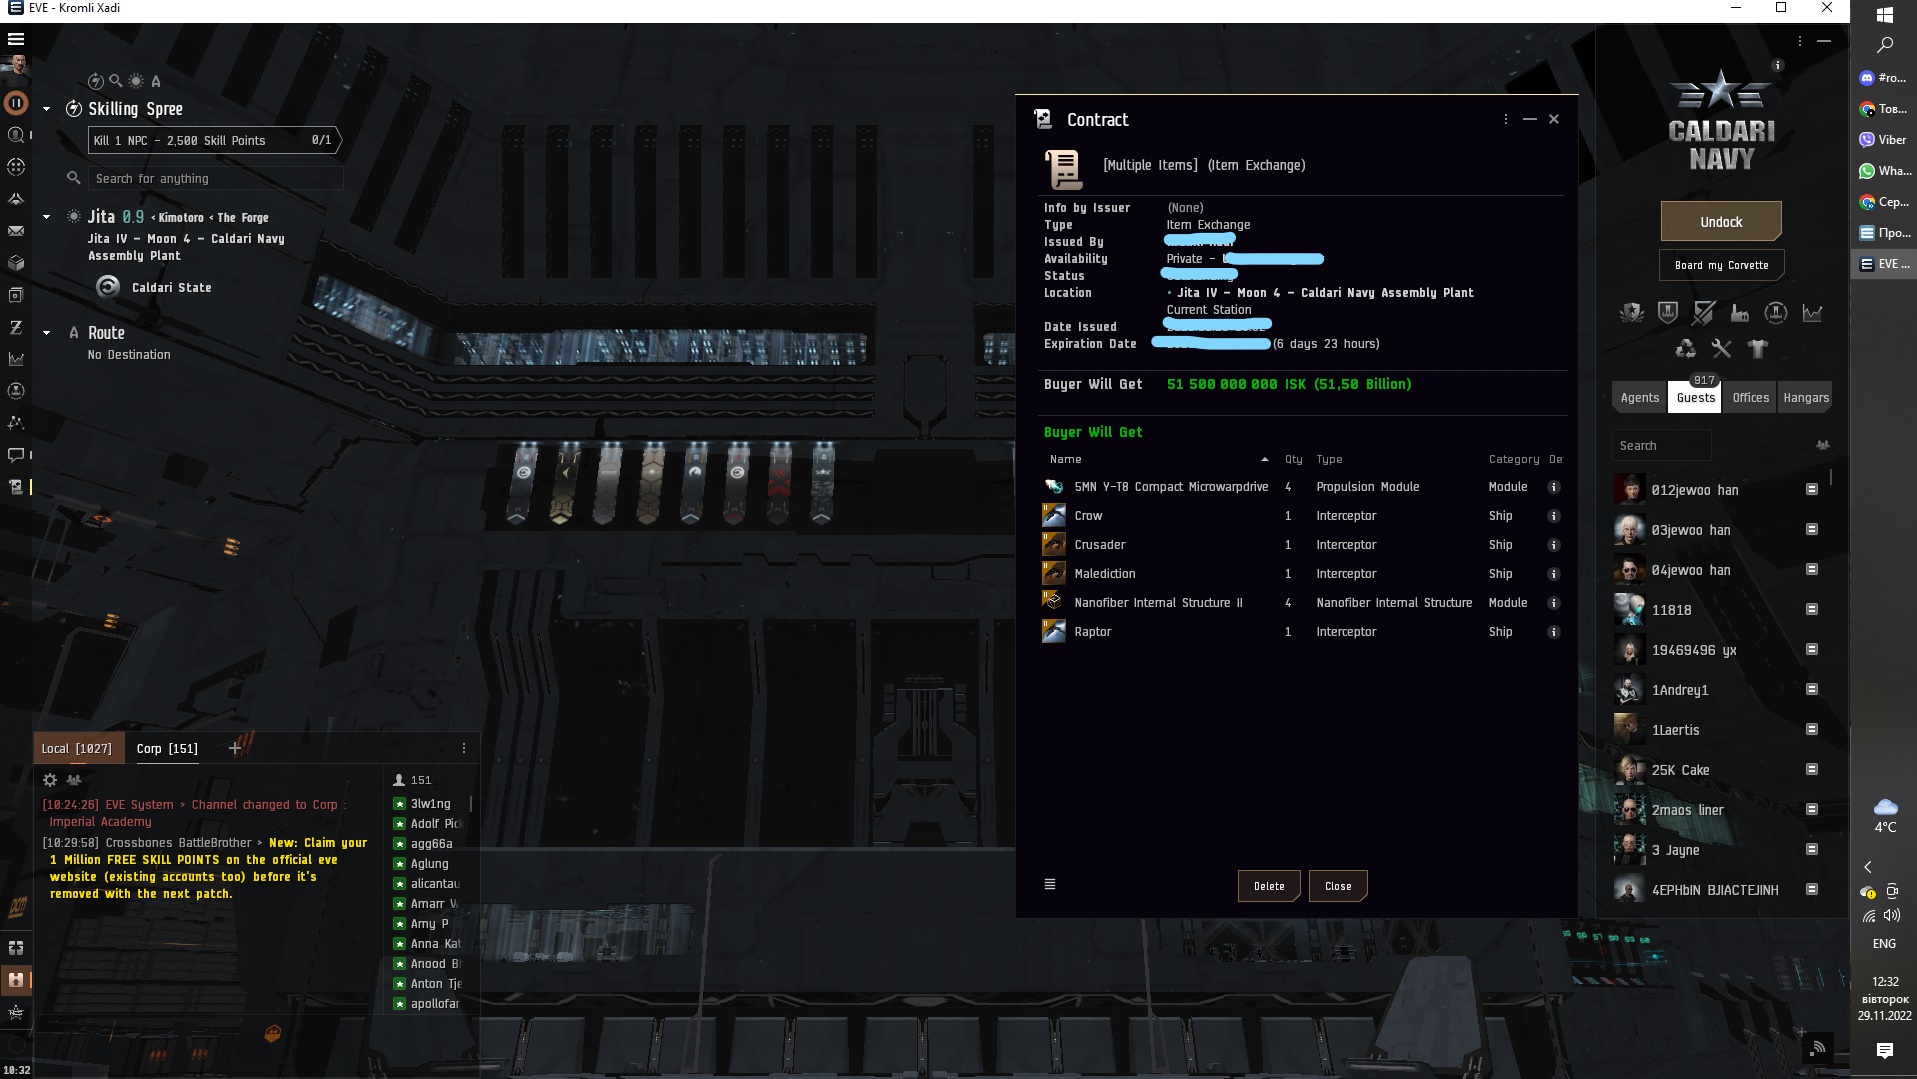Open the Inventory cube icon in Neocom

(x=16, y=263)
